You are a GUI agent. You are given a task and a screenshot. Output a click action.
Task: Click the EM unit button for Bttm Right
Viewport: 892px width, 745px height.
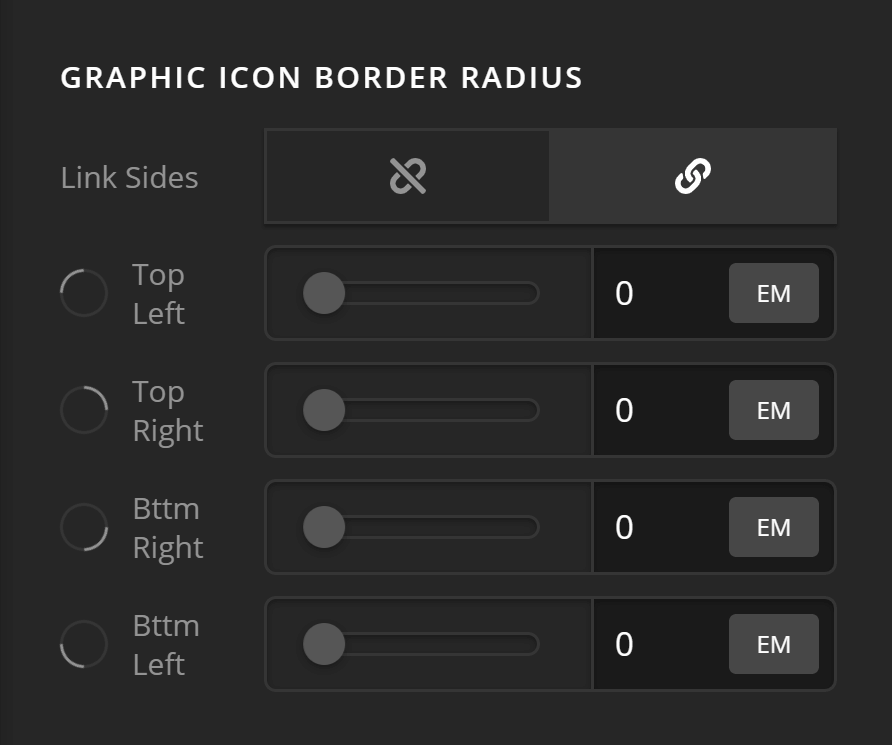click(x=773, y=527)
